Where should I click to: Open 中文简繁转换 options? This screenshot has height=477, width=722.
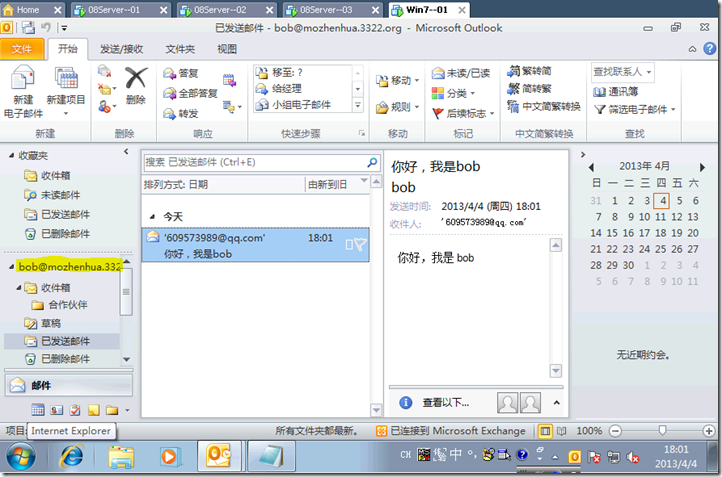pyautogui.click(x=544, y=106)
